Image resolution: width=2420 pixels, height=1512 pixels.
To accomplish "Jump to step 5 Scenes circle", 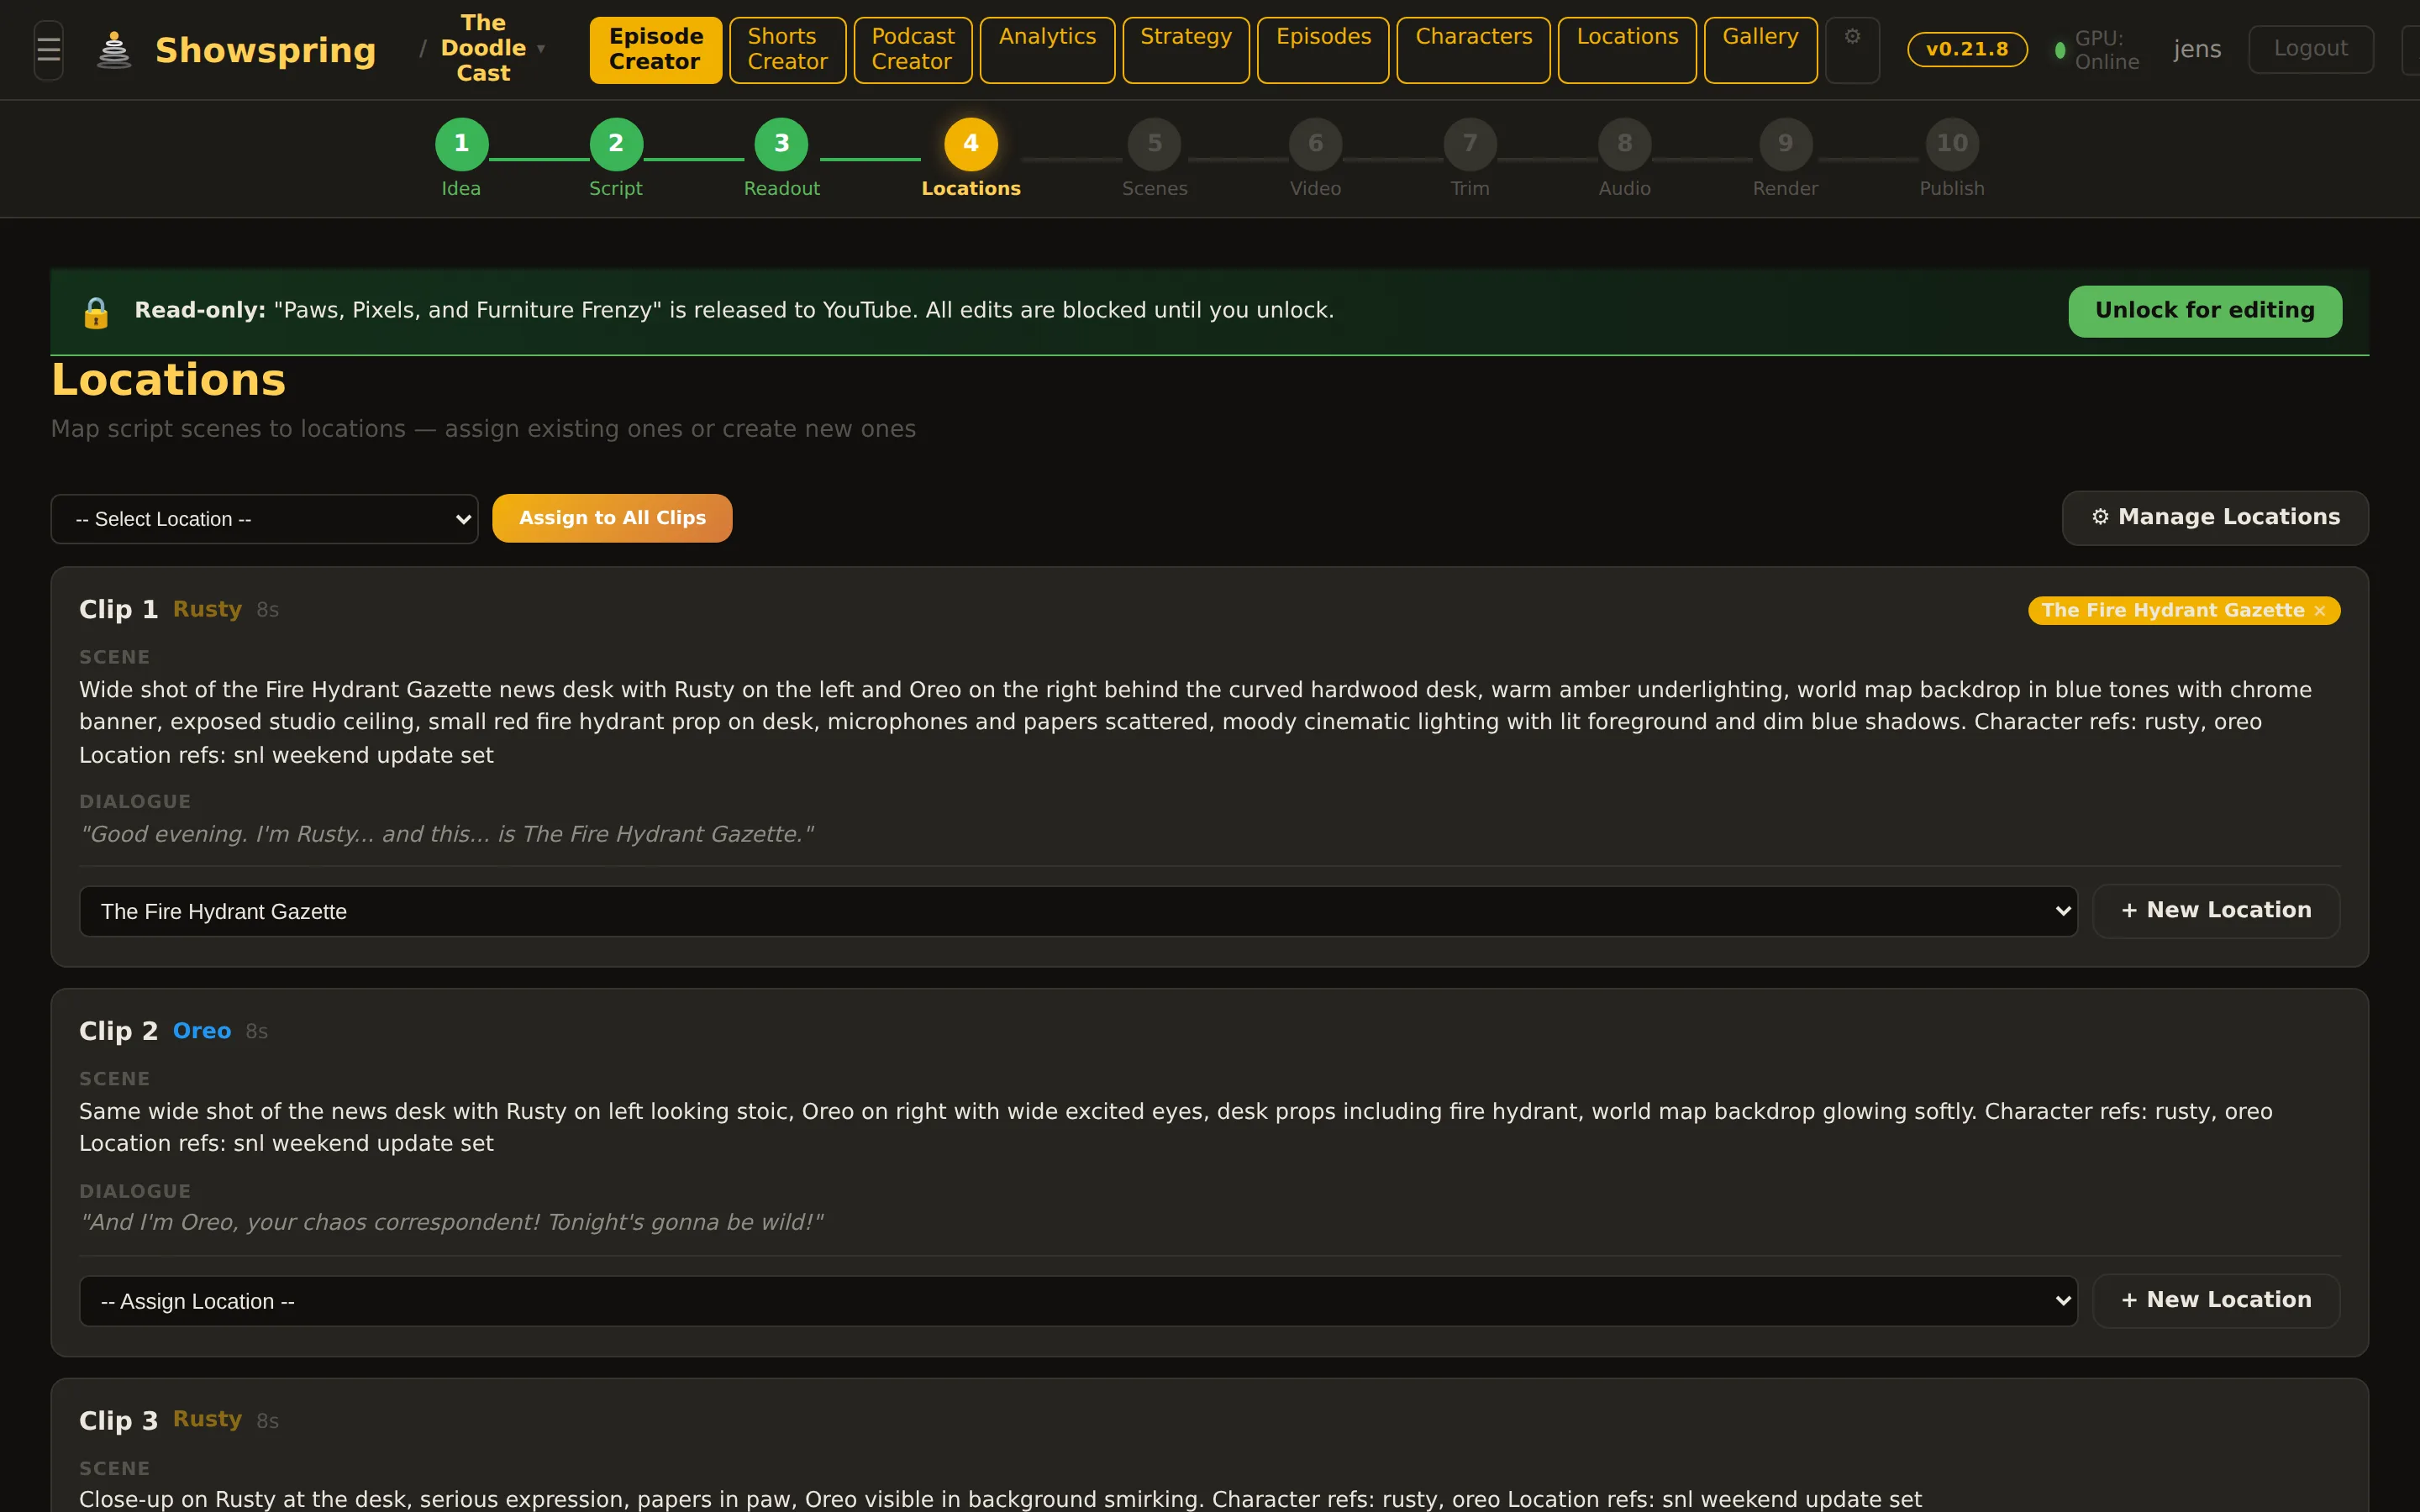I will 1155,144.
